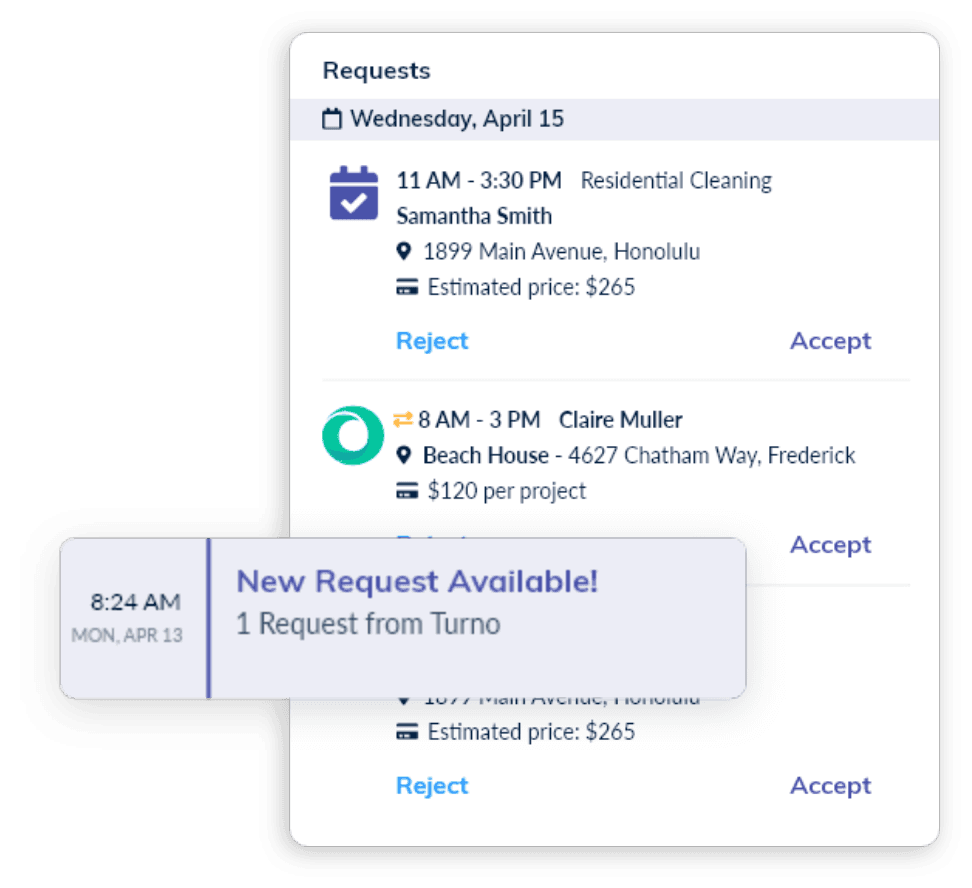This screenshot has width=972, height=888.
Task: Click the "1 Request from Turno" message
Action: tap(368, 625)
